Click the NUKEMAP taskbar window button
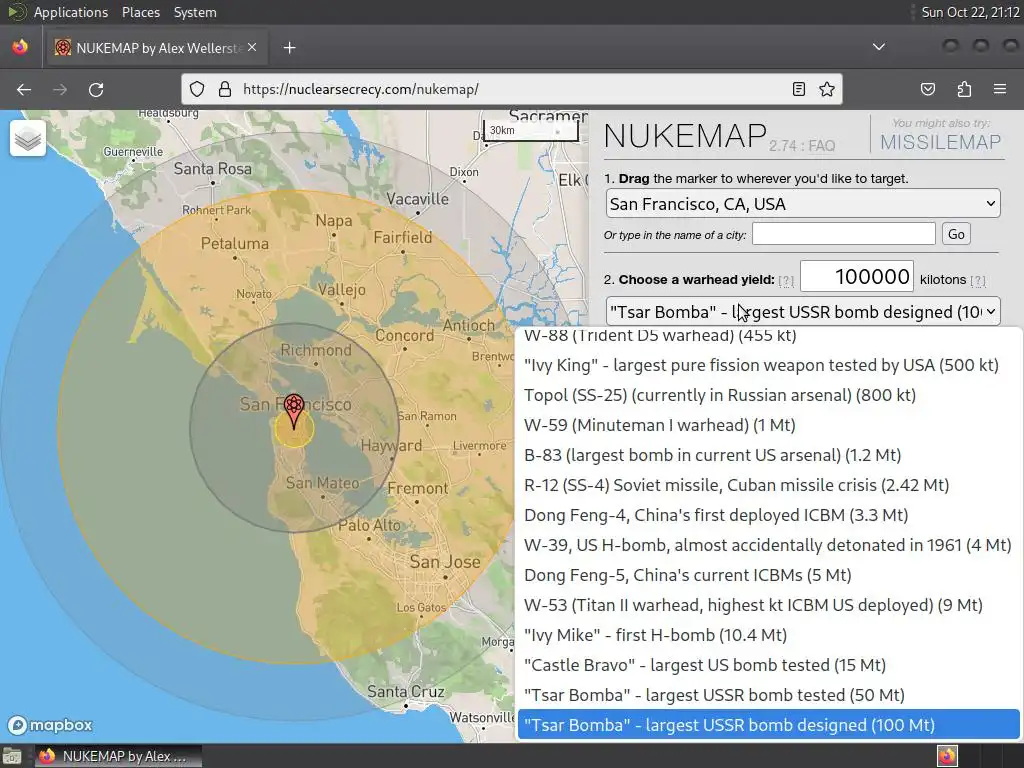Image resolution: width=1024 pixels, height=768 pixels. pyautogui.click(x=118, y=756)
